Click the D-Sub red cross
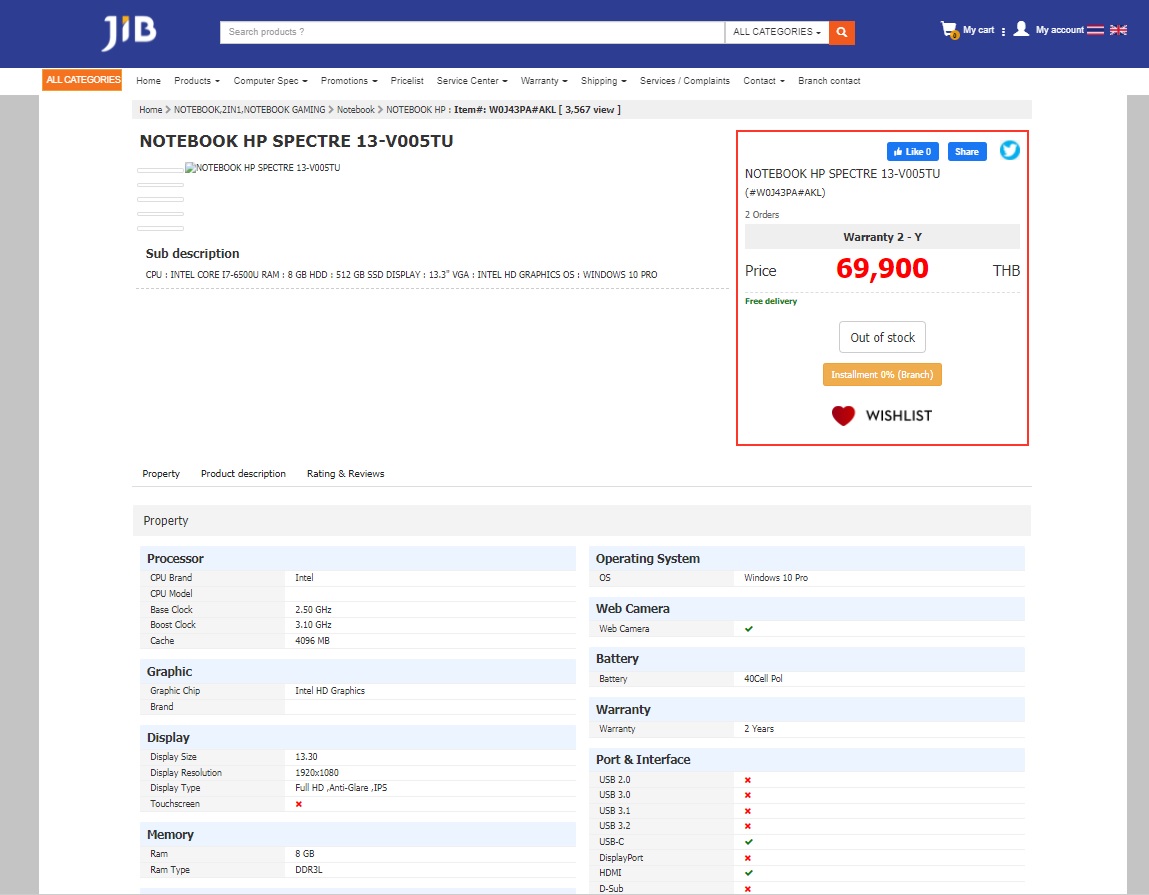Viewport: 1149px width, 895px height. (x=747, y=889)
